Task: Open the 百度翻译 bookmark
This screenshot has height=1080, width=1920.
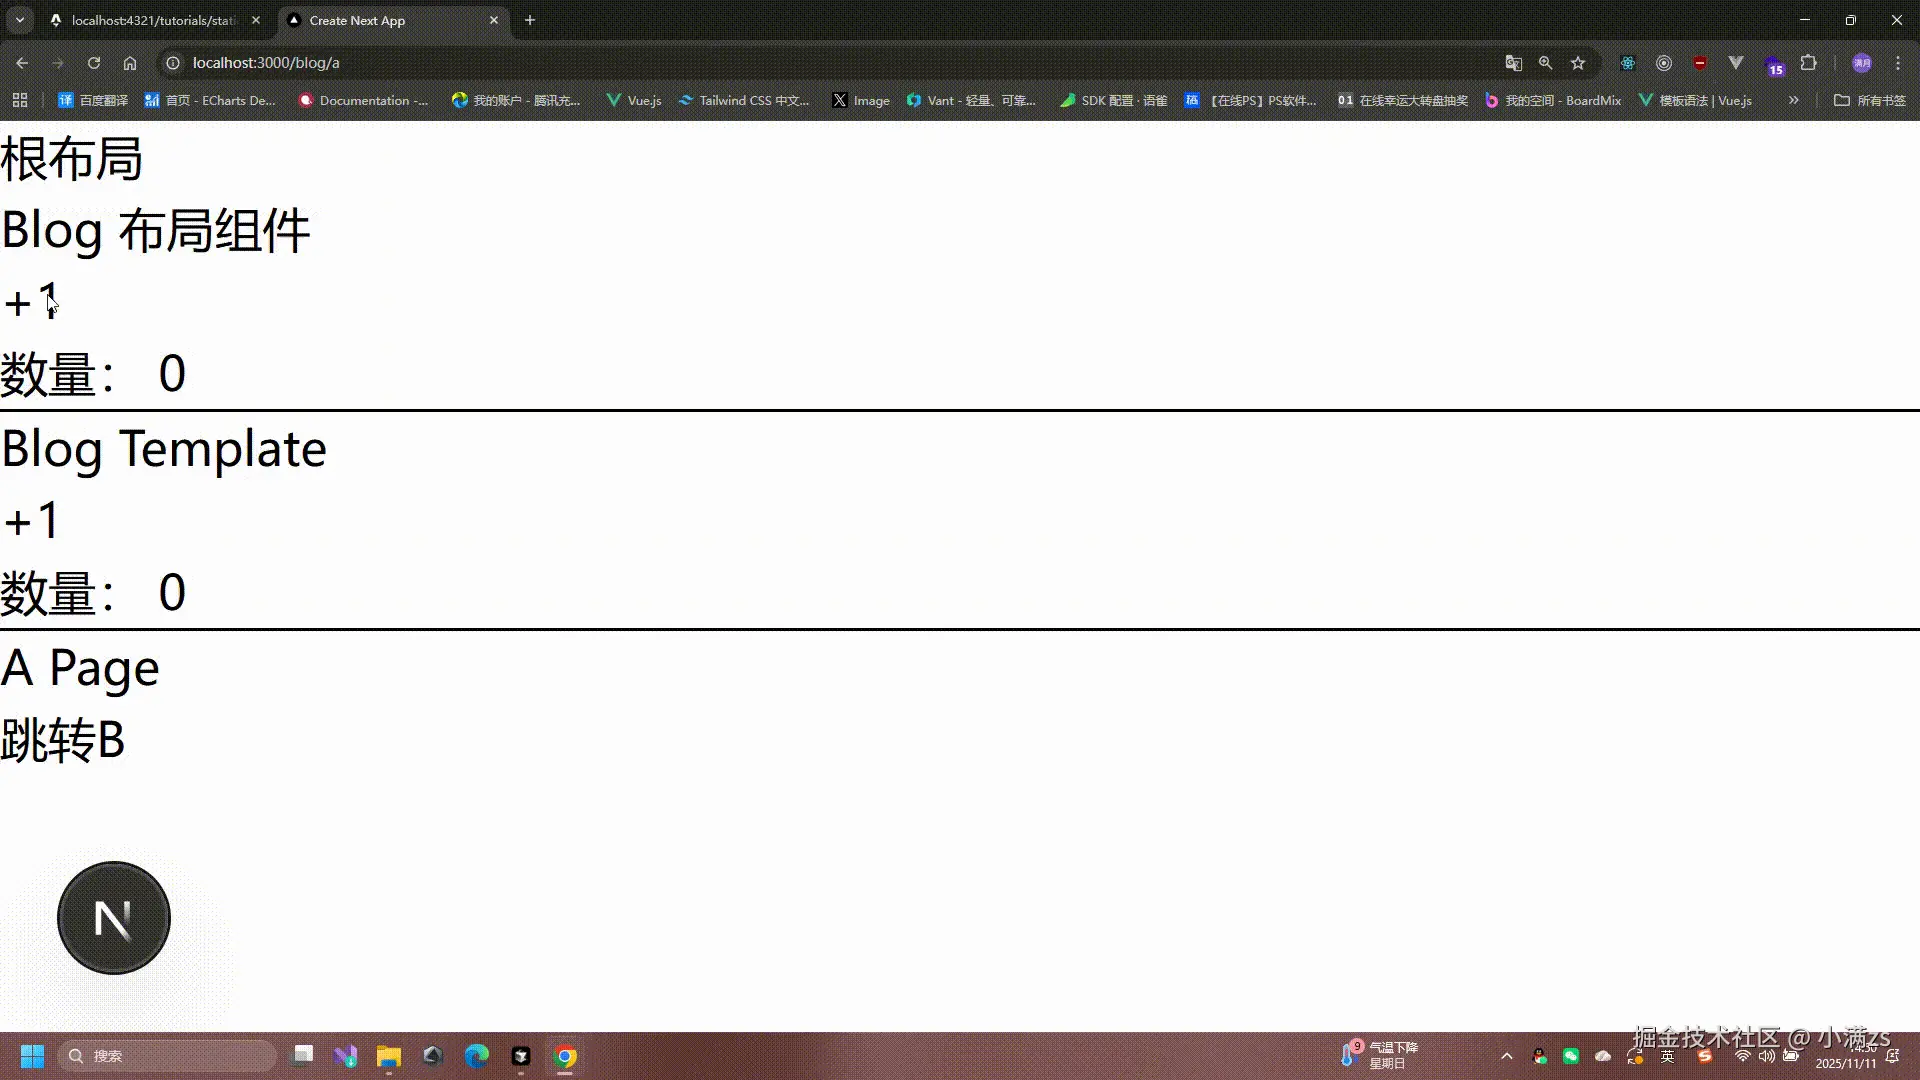Action: click(93, 100)
